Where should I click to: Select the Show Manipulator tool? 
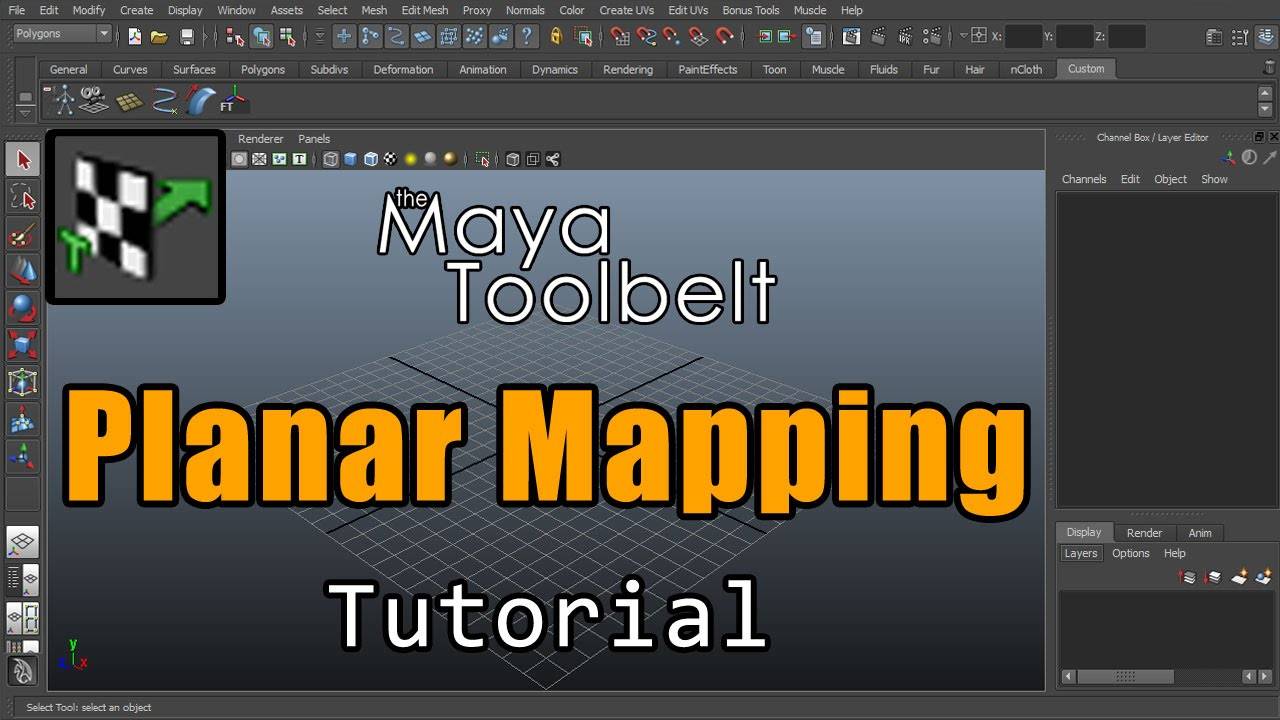coord(23,456)
